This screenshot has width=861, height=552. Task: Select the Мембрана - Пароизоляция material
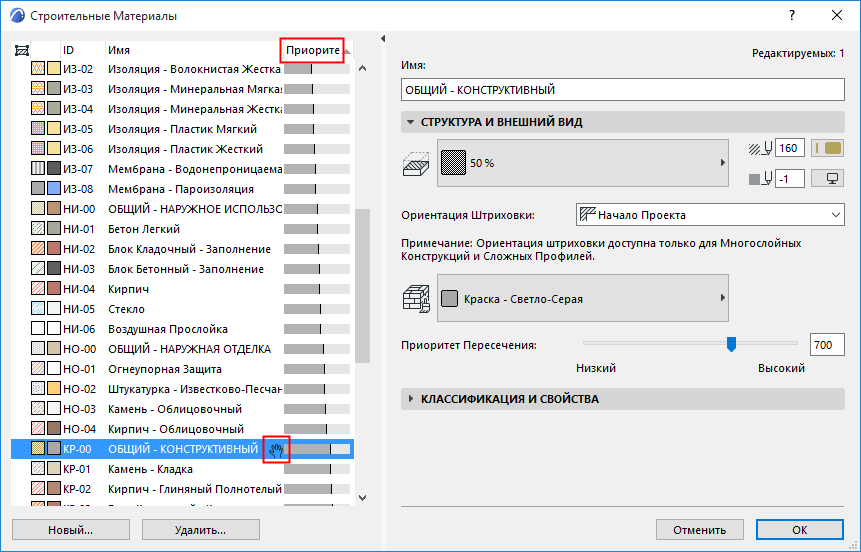182,188
